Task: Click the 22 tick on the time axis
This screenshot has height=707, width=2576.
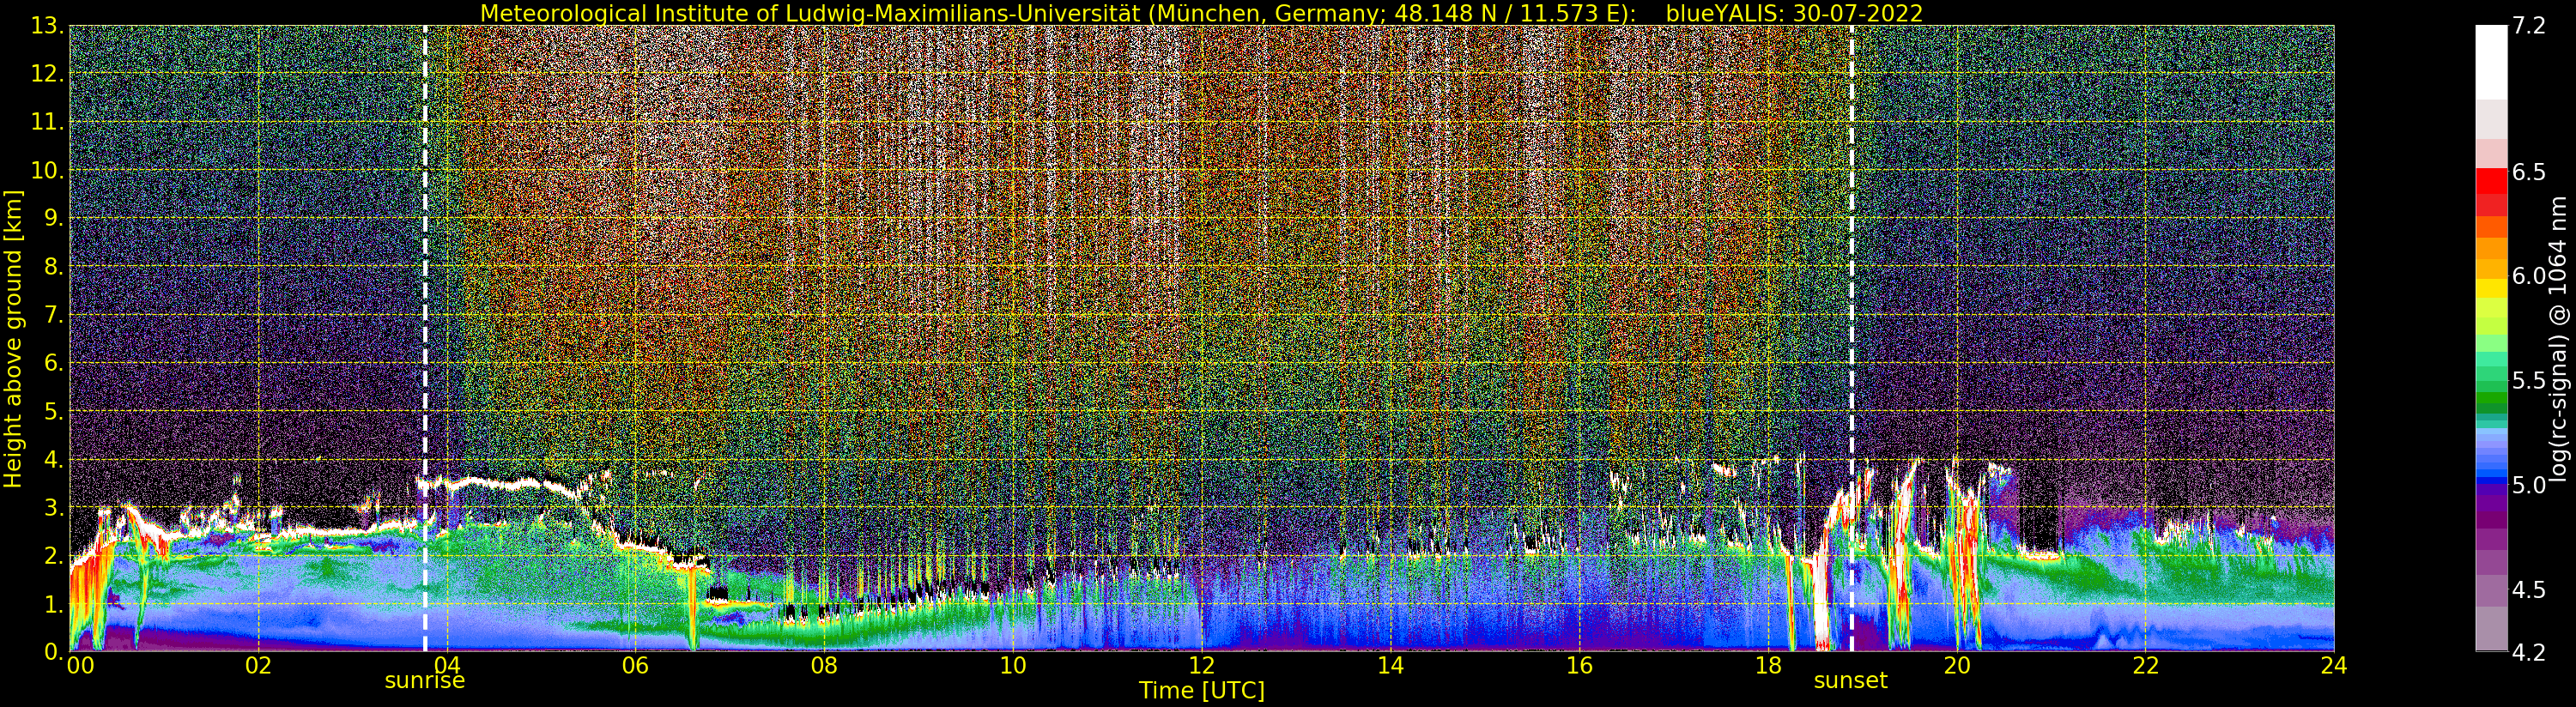Action: pyautogui.click(x=2146, y=665)
